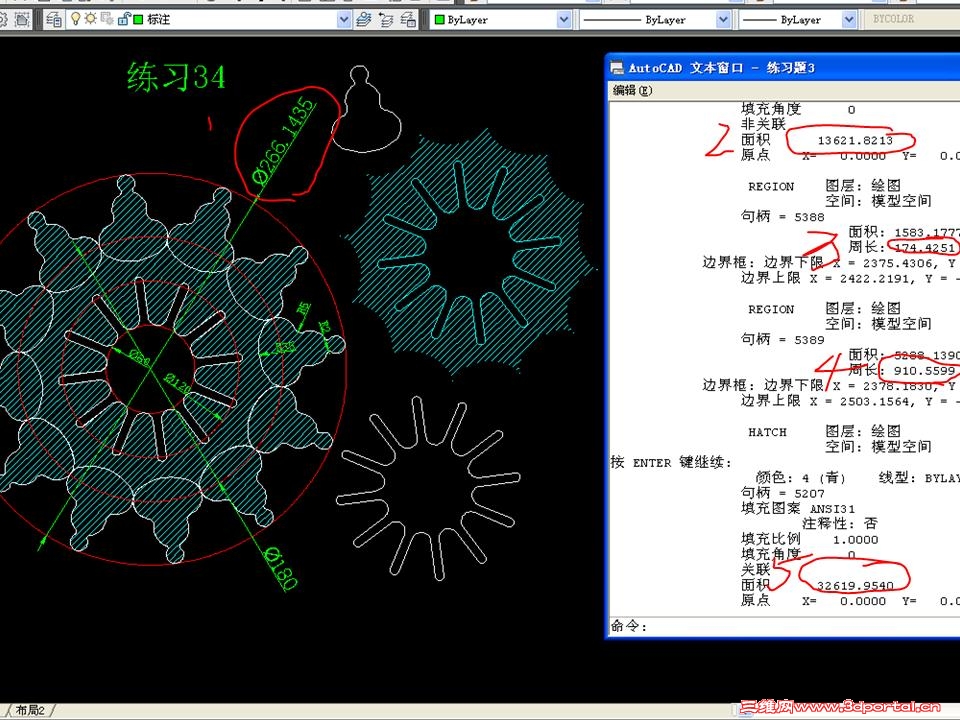This screenshot has height=720, width=960.
Task: Select the white gourd-shaped outline near top
Action: click(366, 110)
